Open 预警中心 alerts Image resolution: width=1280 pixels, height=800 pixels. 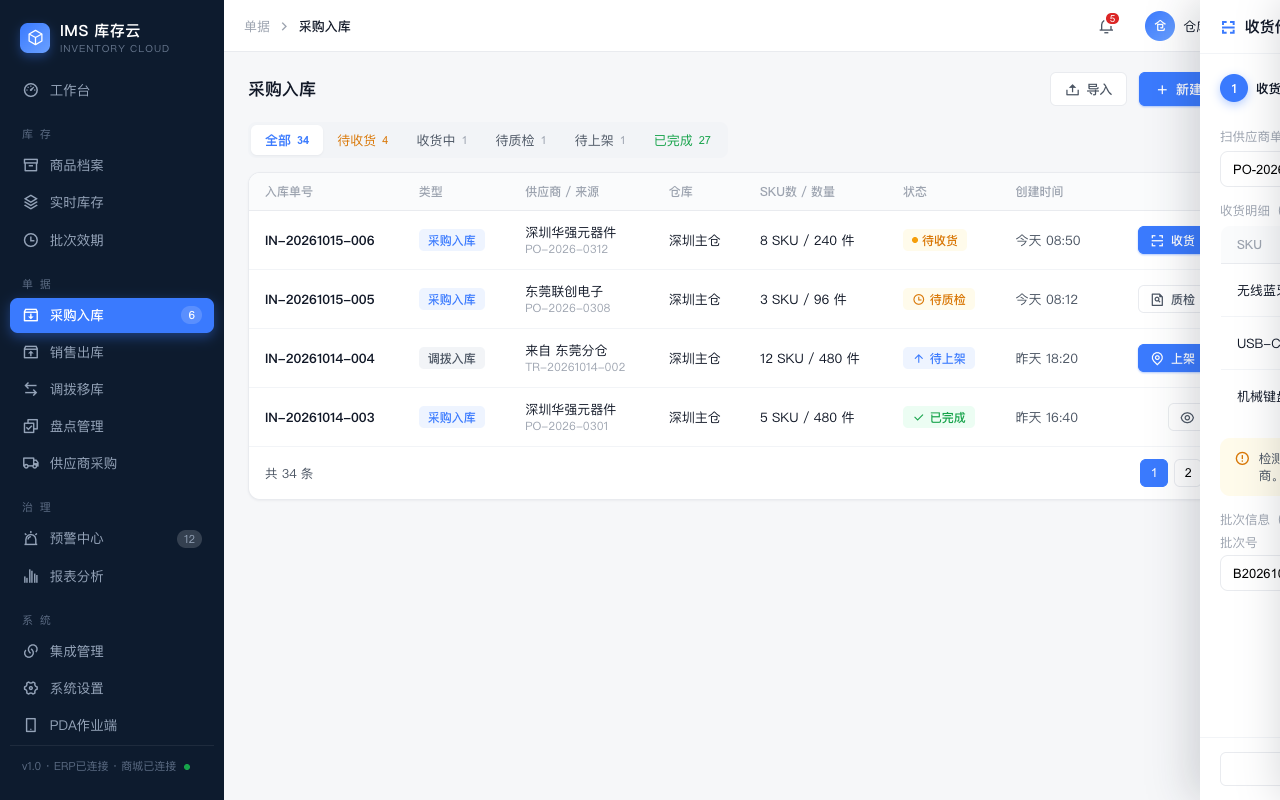112,538
